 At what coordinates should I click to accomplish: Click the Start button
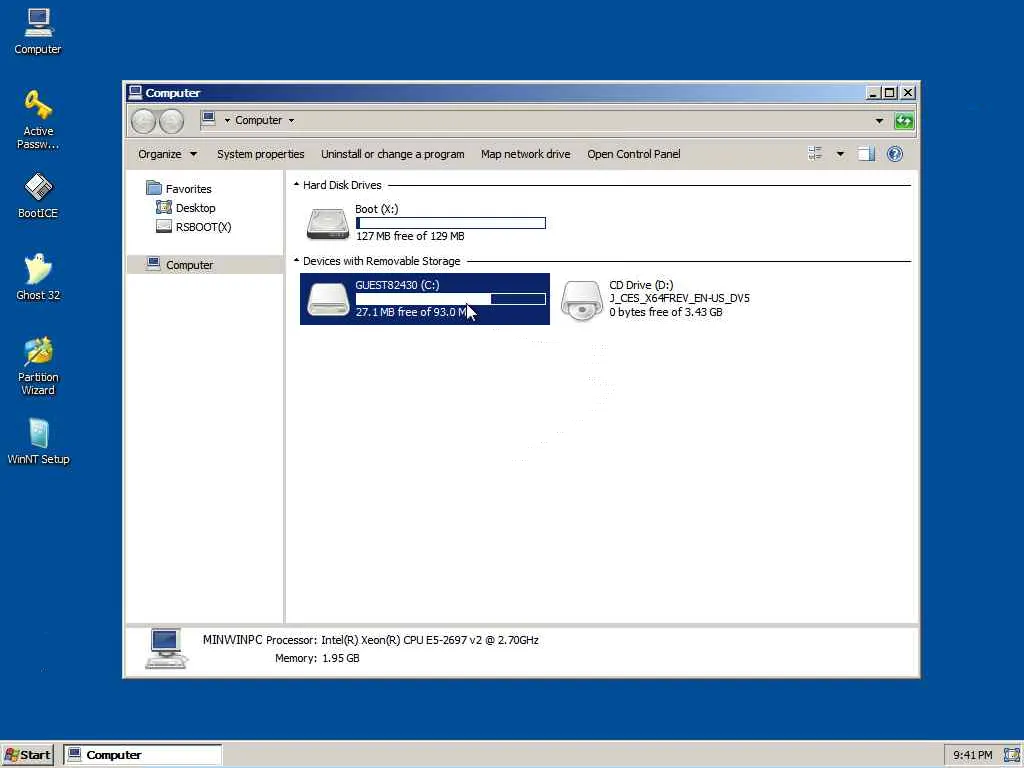click(x=27, y=755)
